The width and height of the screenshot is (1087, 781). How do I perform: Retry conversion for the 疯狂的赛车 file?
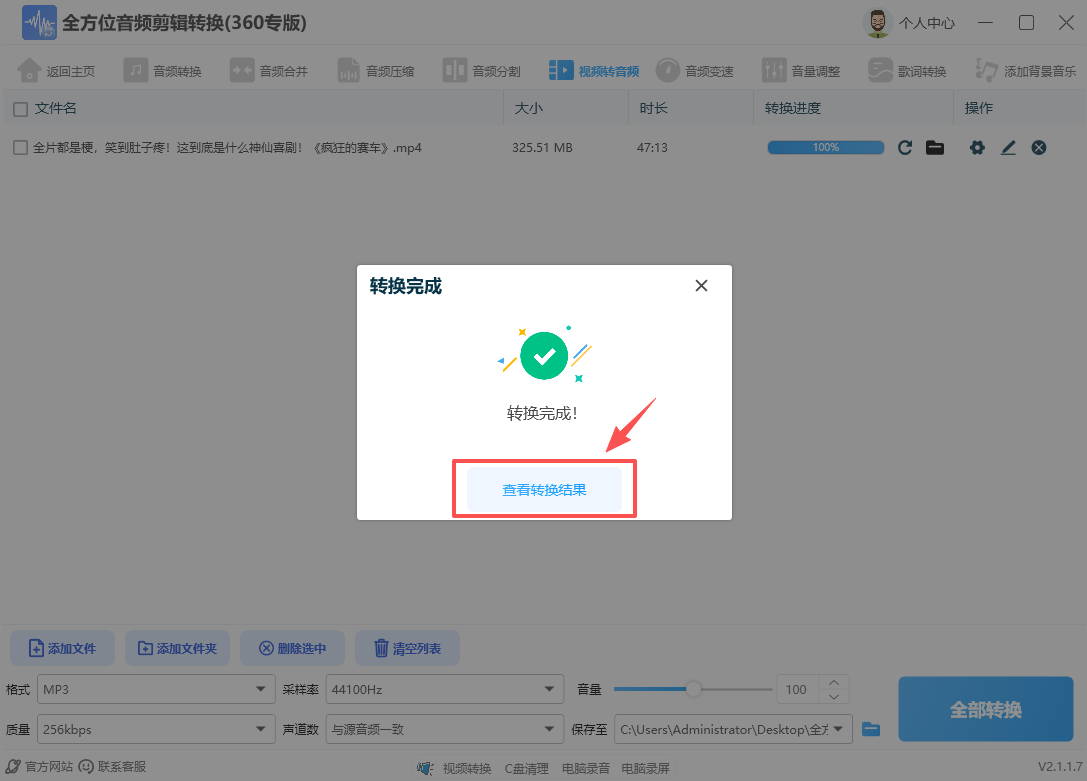click(x=904, y=147)
